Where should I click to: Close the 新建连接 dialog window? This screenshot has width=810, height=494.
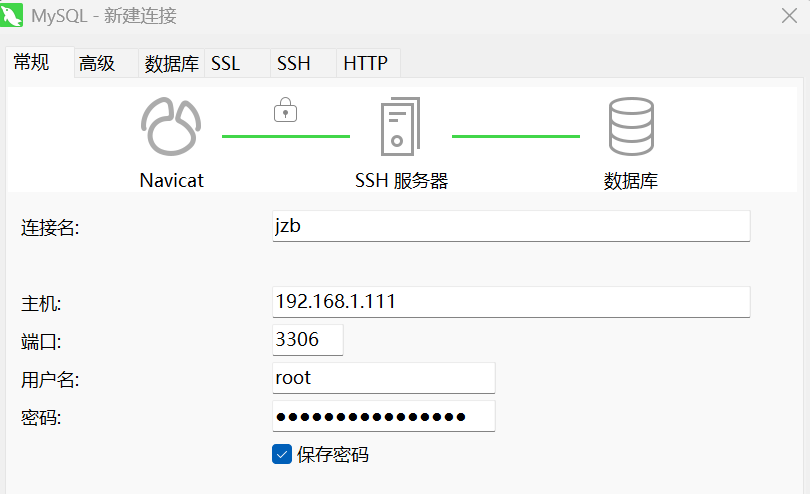click(788, 16)
